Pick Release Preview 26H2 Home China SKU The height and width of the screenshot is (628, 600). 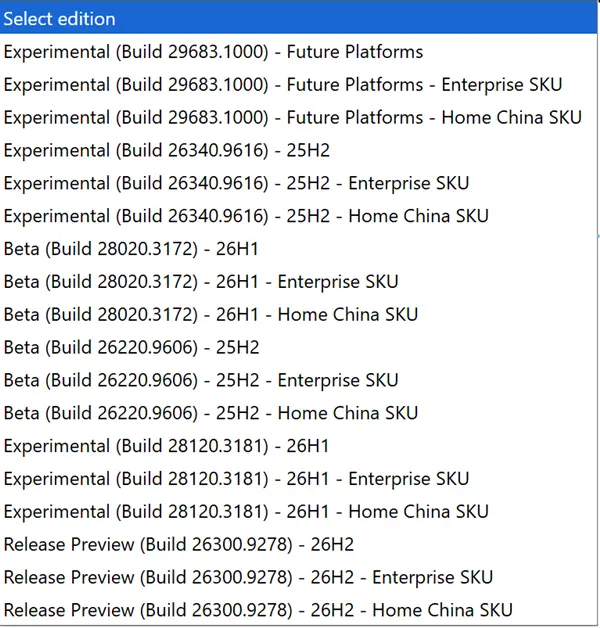298,610
